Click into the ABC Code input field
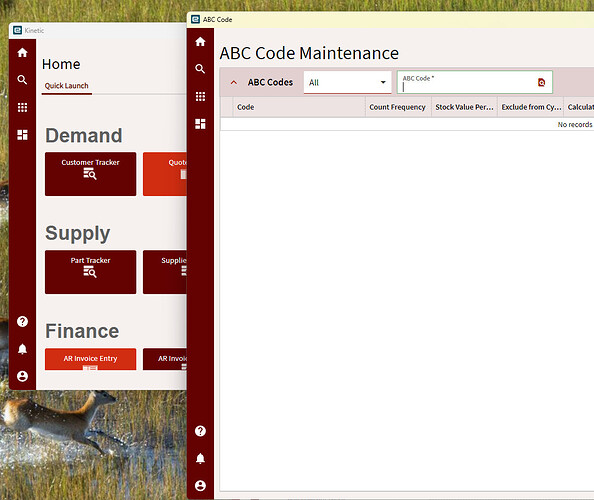The width and height of the screenshot is (594, 500). (468, 82)
